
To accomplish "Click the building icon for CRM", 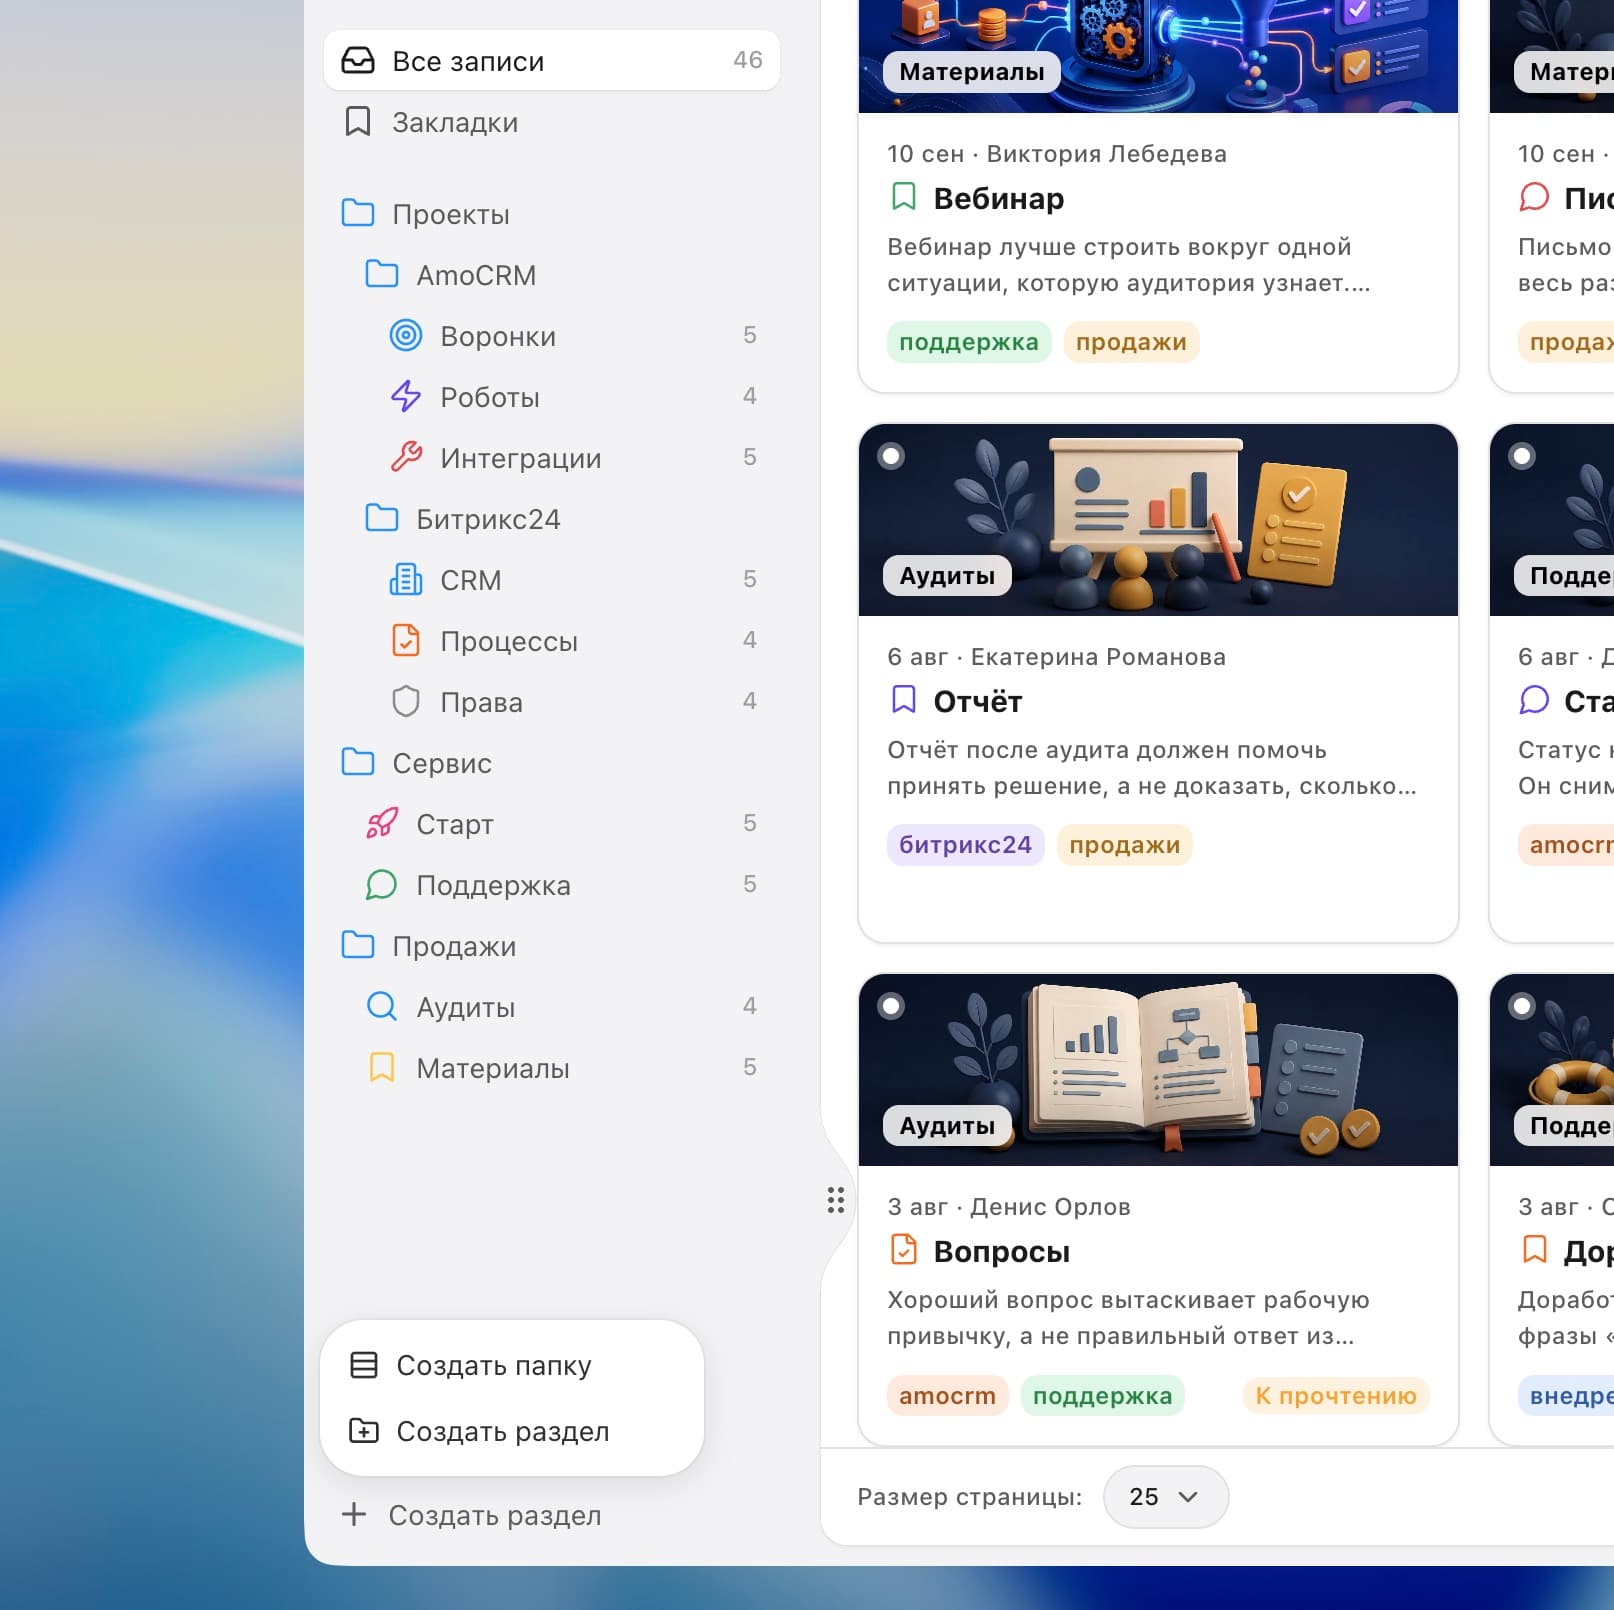I will click(405, 579).
